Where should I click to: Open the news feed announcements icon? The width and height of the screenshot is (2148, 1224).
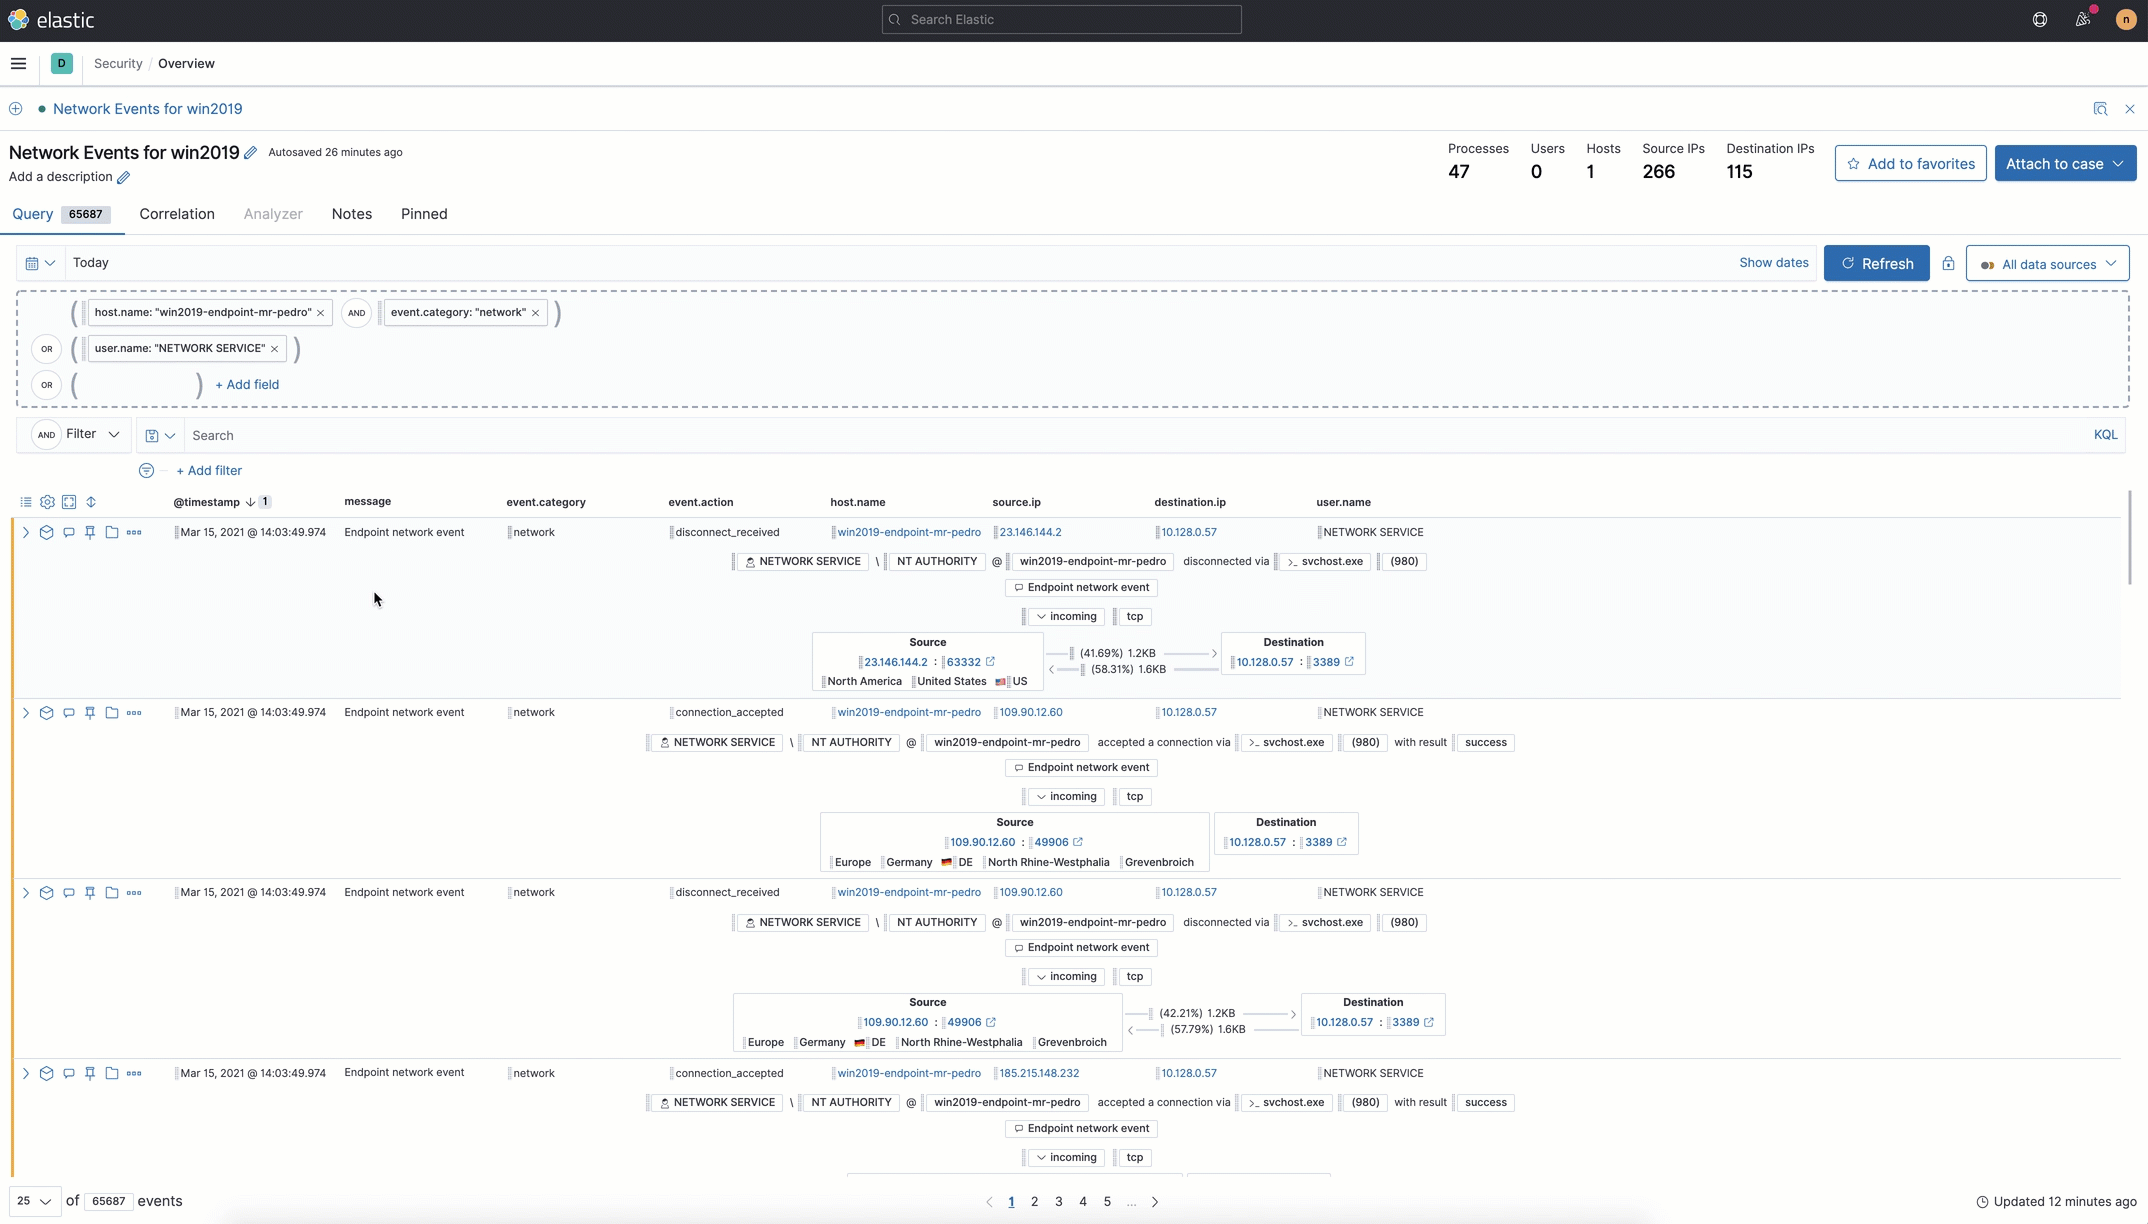(x=2084, y=19)
